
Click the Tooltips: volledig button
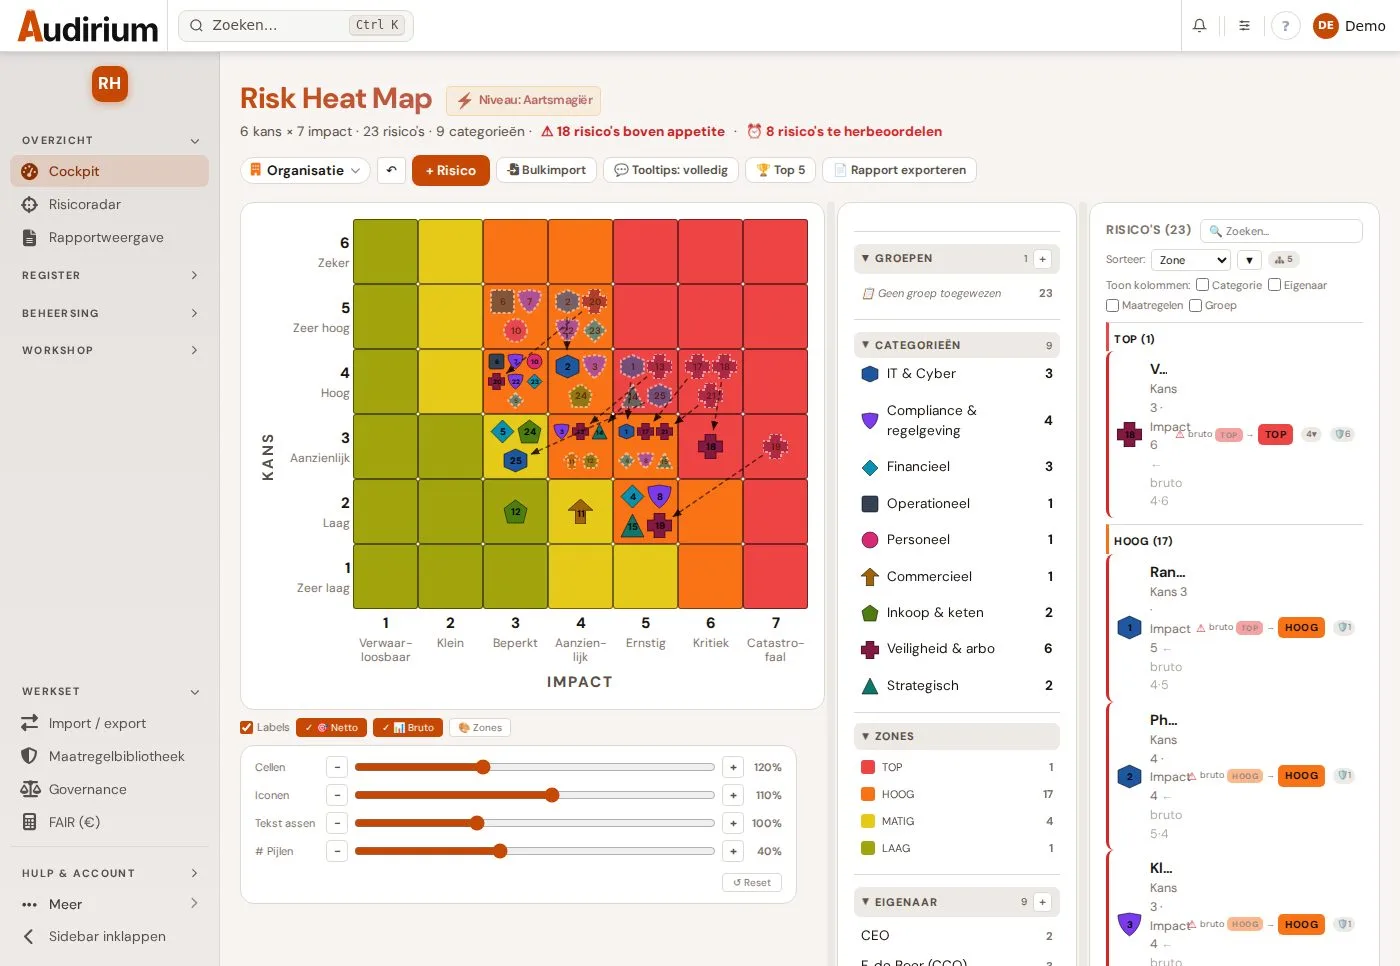[x=671, y=170]
